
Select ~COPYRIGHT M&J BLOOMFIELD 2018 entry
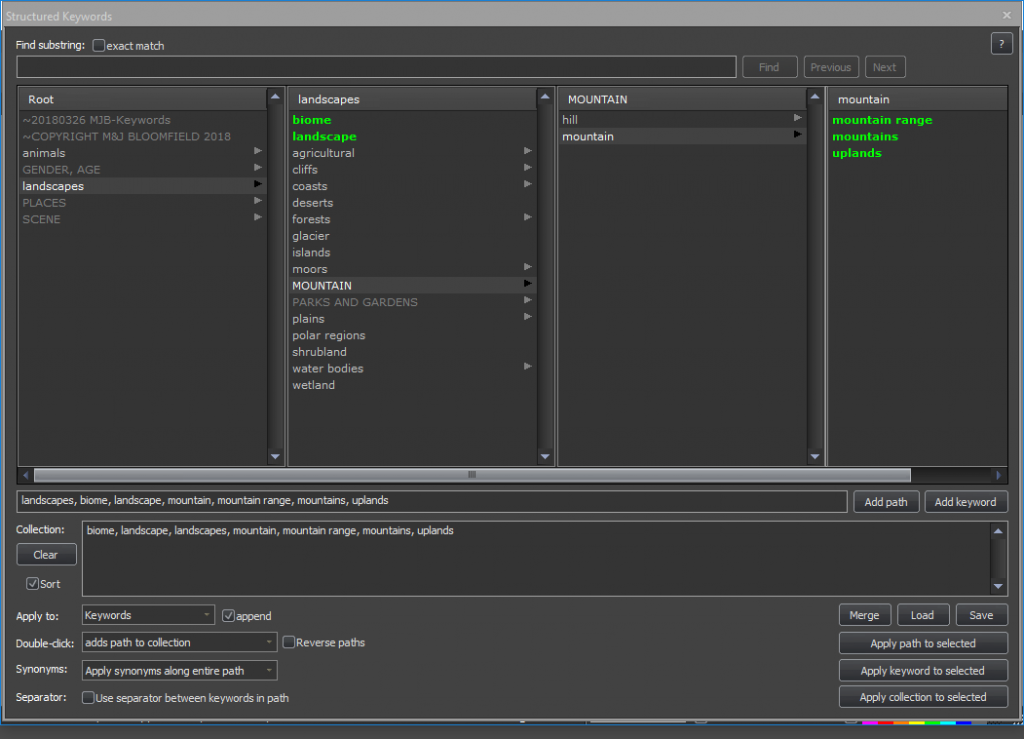pos(142,136)
